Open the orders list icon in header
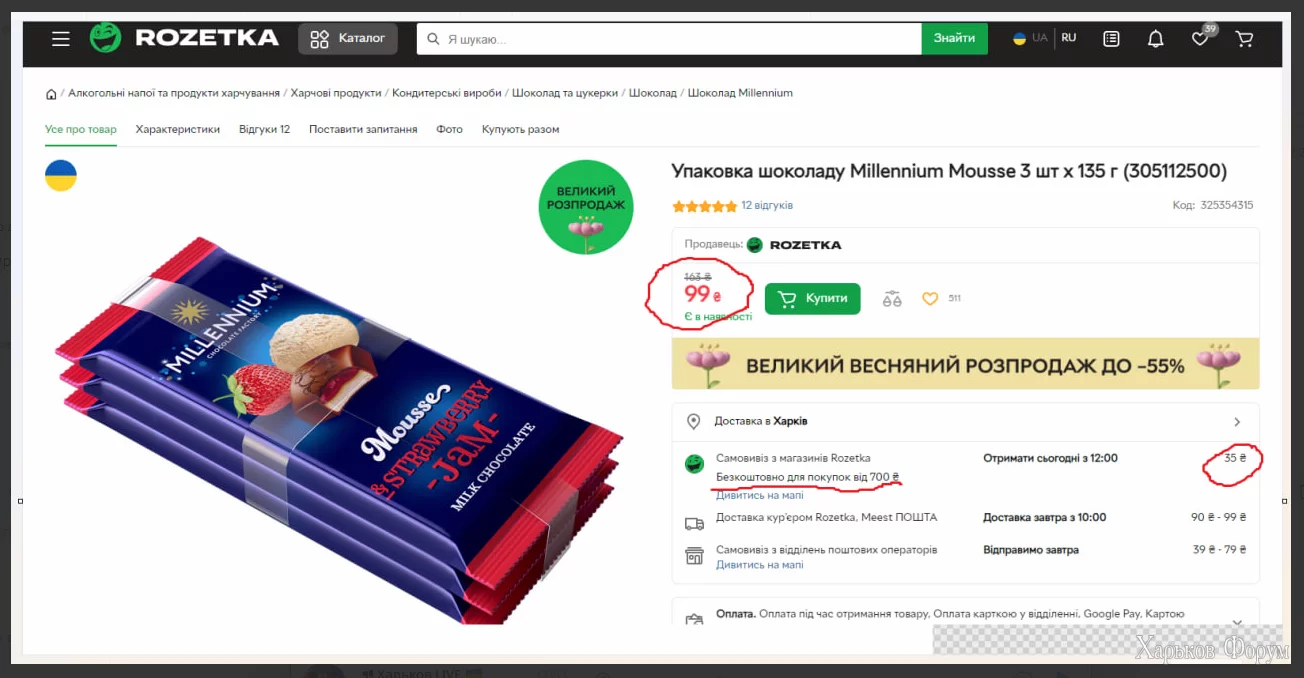The image size is (1304, 678). [x=1111, y=39]
